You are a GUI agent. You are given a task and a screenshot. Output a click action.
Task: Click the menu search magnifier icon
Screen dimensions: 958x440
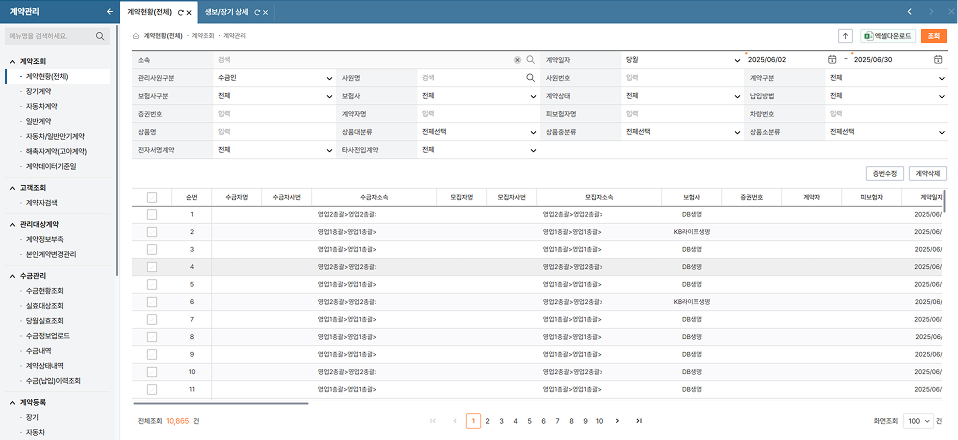[101, 36]
